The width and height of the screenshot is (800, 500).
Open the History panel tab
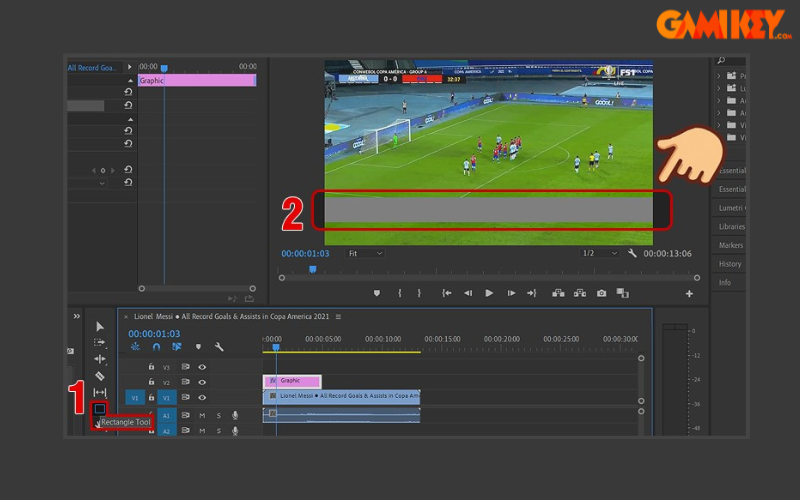[x=730, y=264]
